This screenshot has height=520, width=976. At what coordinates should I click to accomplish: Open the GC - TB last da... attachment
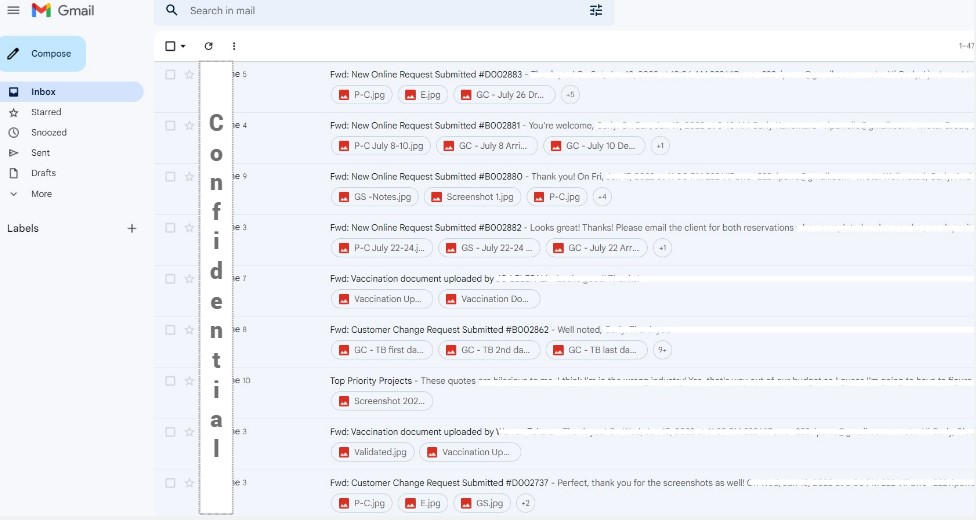coord(596,350)
